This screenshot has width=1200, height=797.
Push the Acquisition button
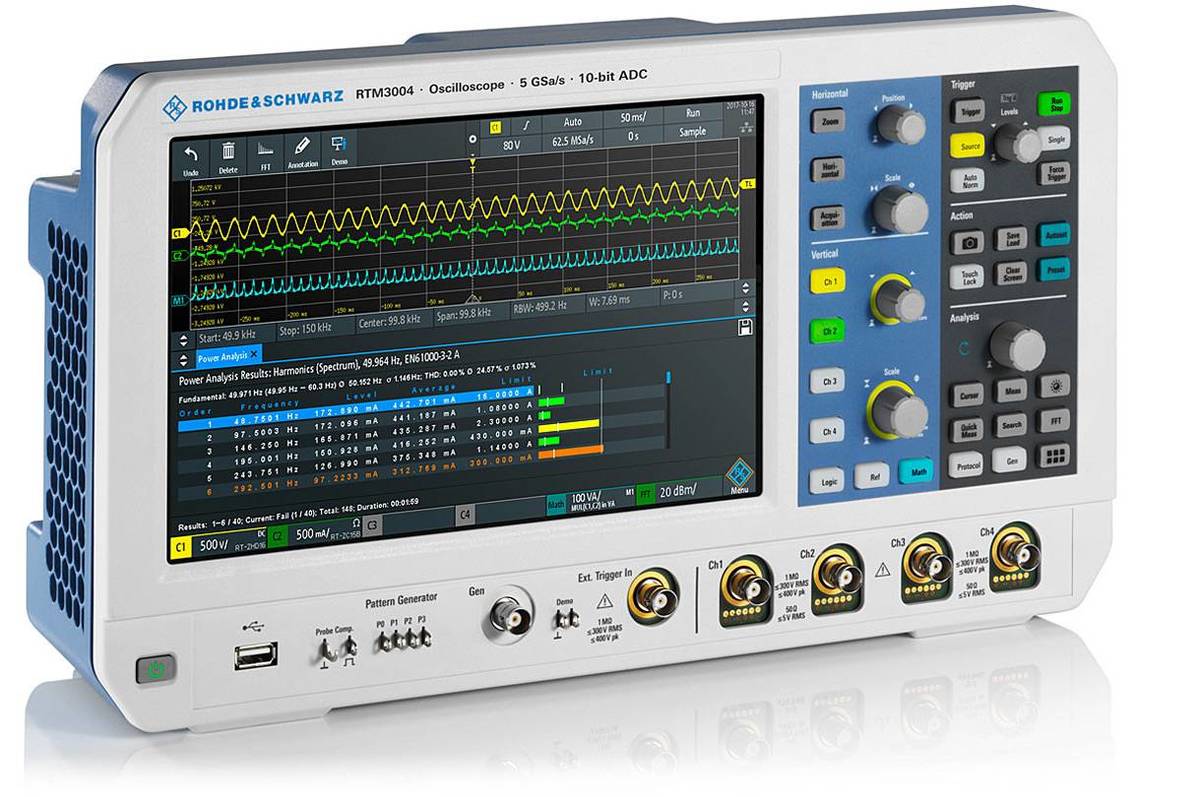click(x=828, y=218)
